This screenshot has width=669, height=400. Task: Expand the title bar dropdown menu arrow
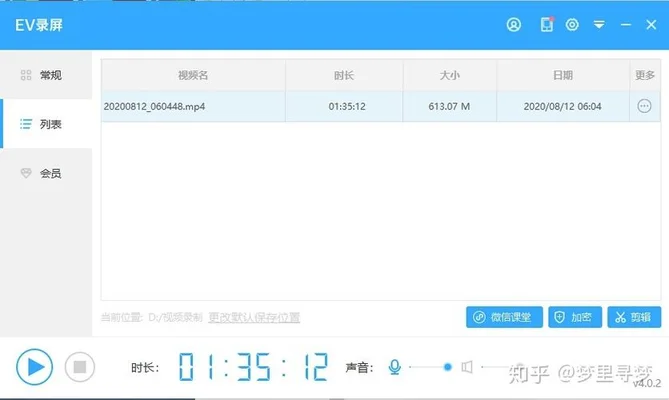coord(599,25)
